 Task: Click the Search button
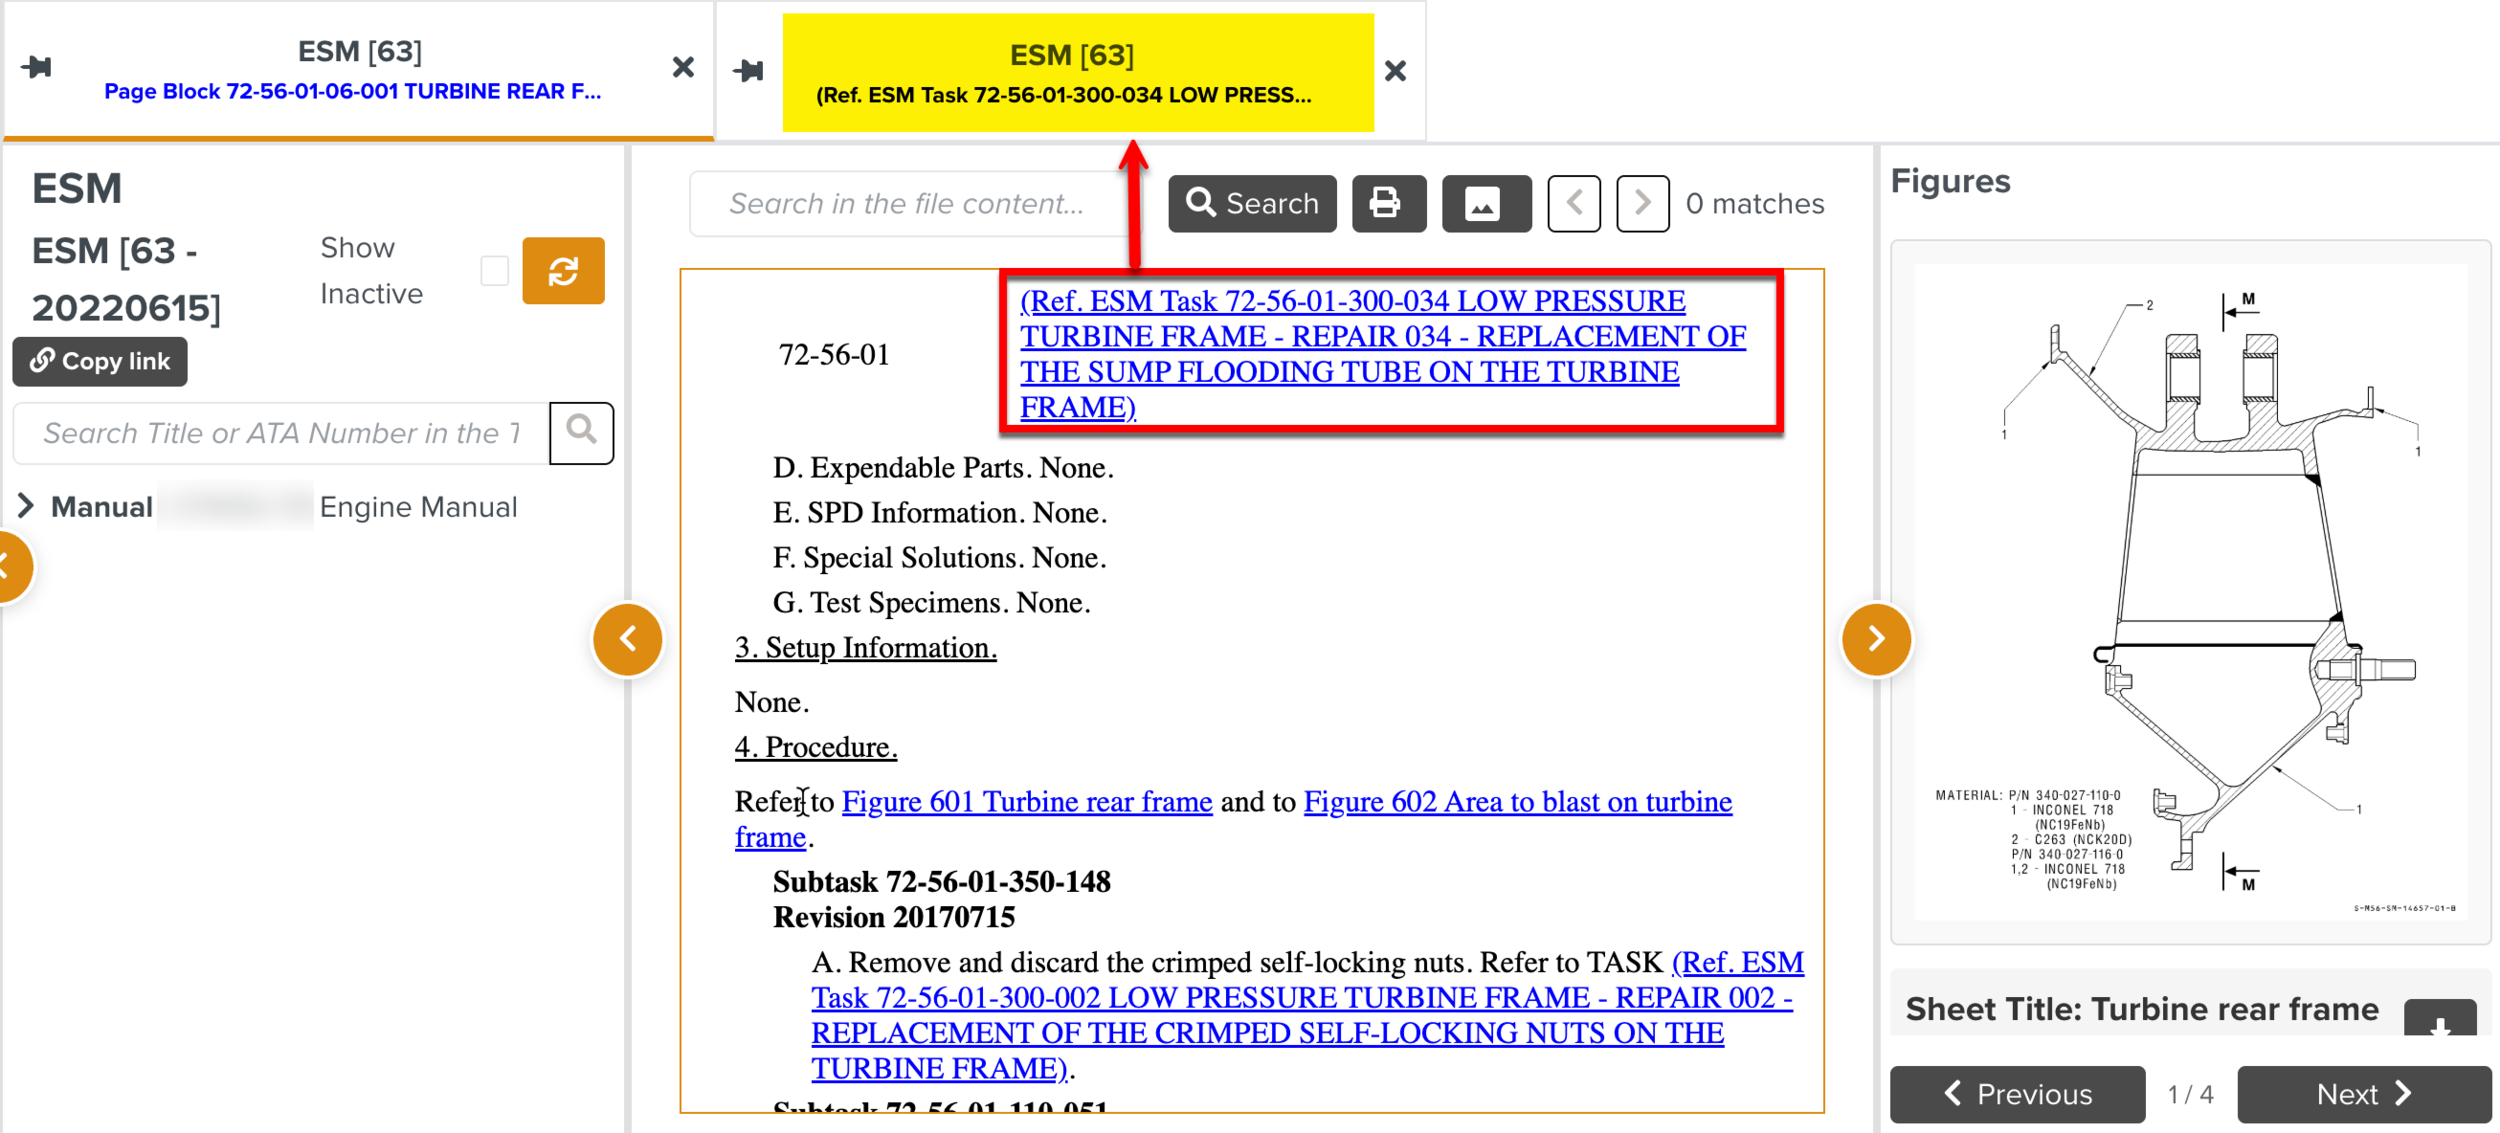coord(1252,204)
